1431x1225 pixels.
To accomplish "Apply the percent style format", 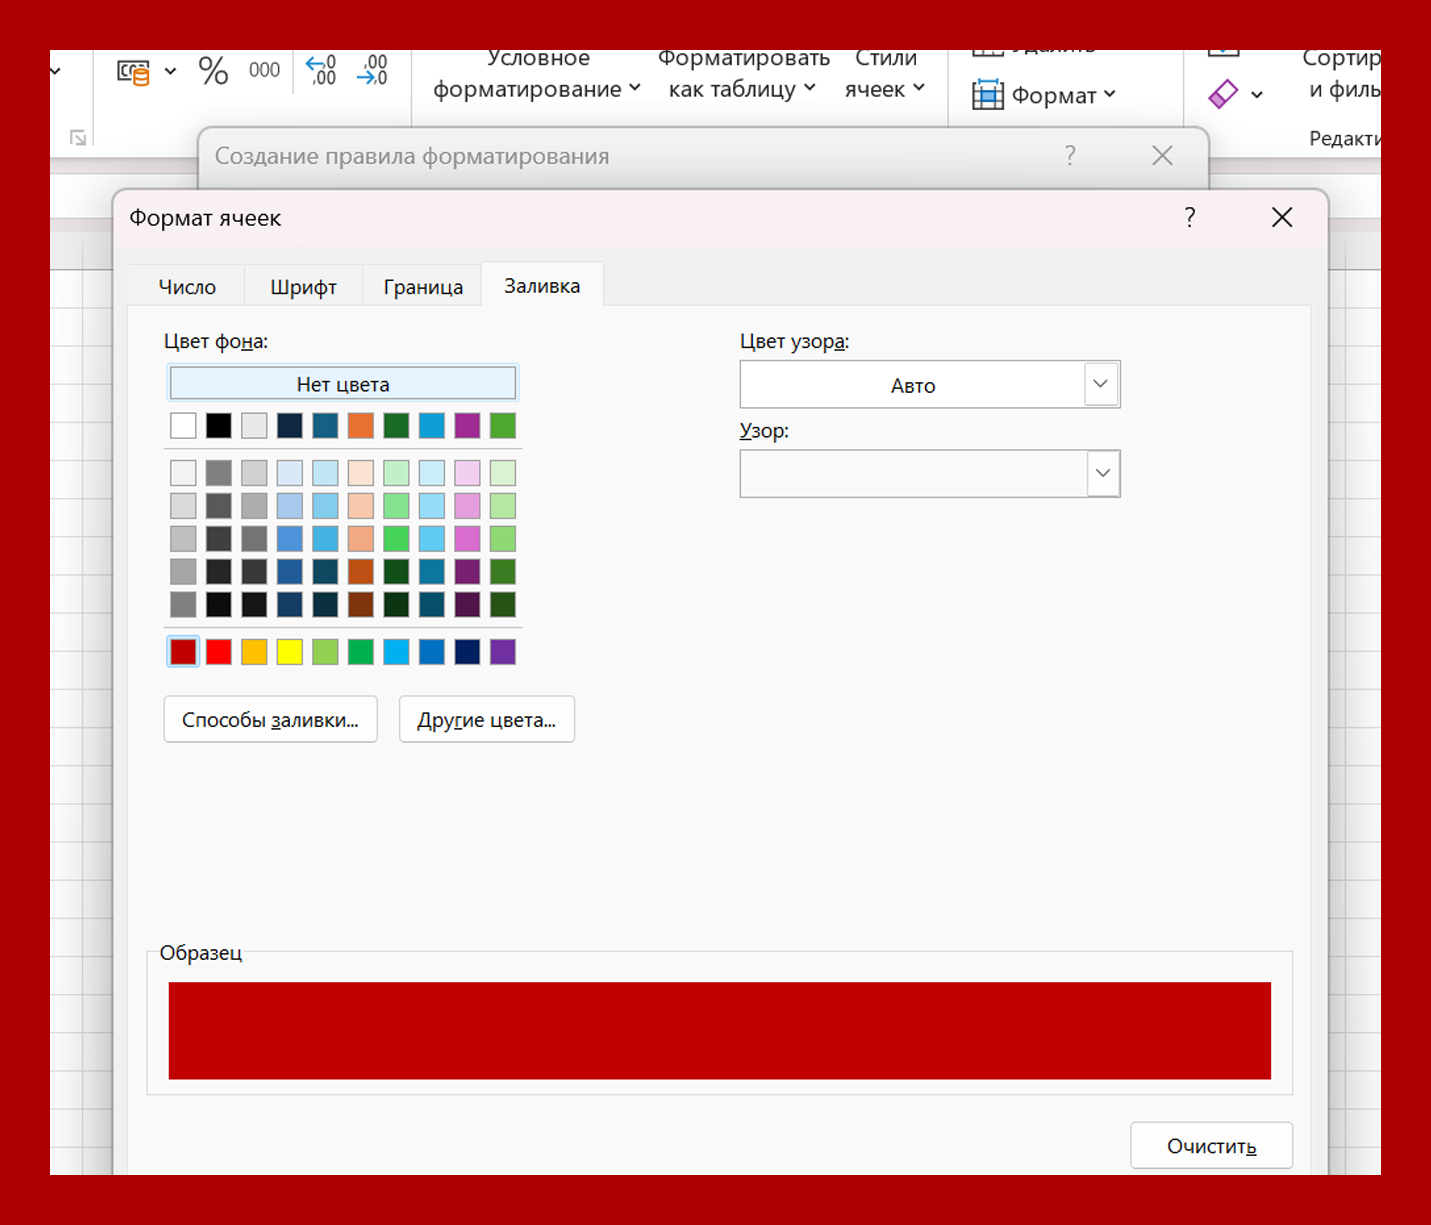I will tap(213, 71).
